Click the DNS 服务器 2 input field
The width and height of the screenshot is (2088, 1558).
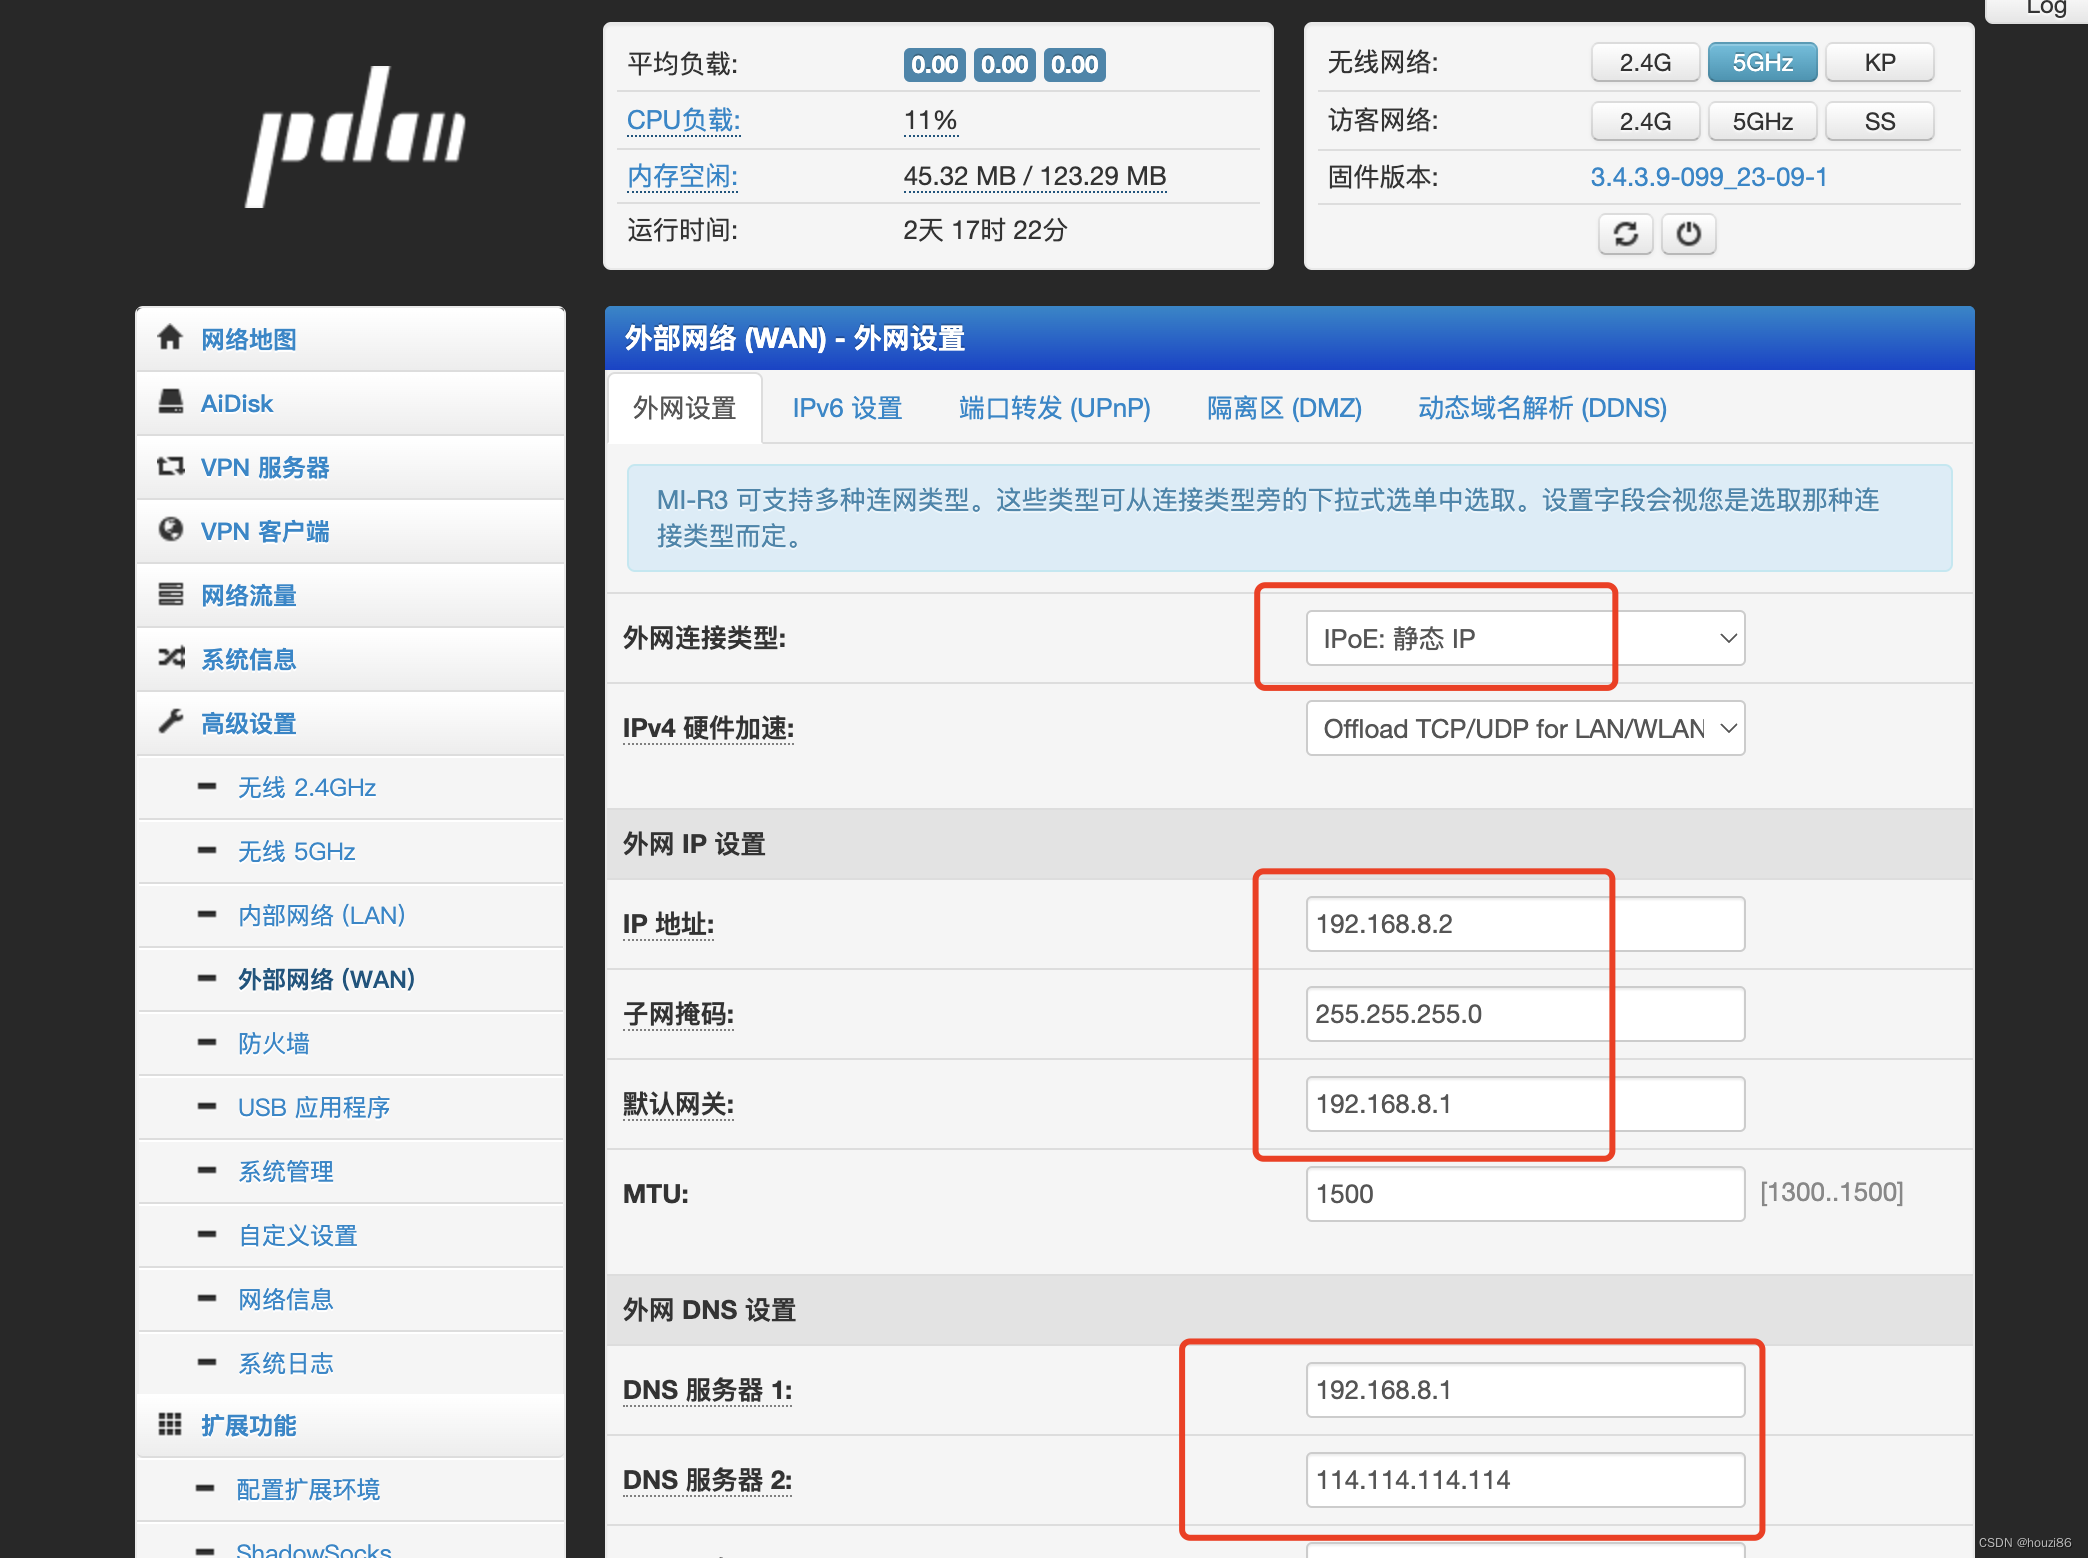point(1524,1480)
